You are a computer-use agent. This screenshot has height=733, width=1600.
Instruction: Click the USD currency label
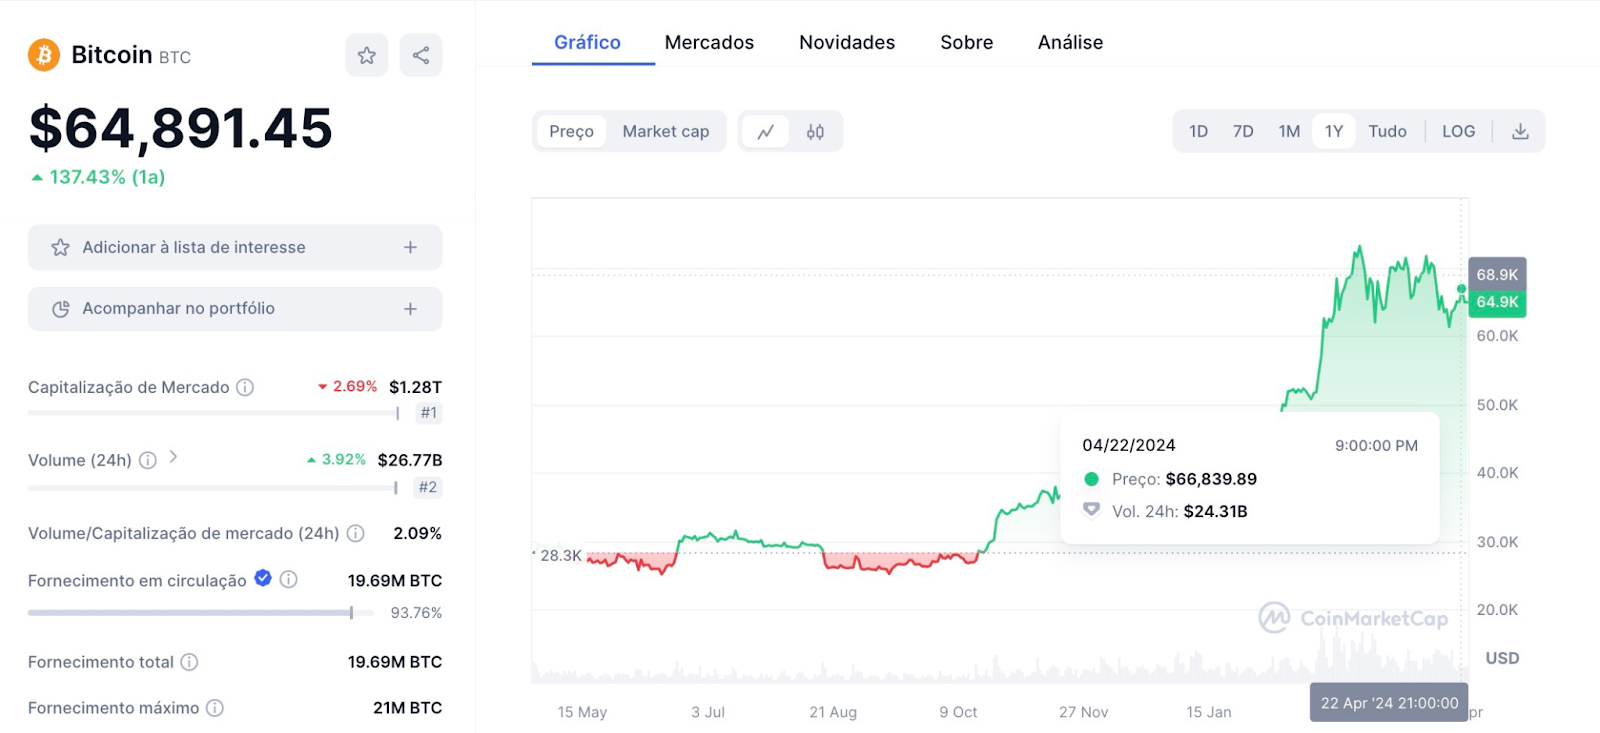click(x=1502, y=658)
